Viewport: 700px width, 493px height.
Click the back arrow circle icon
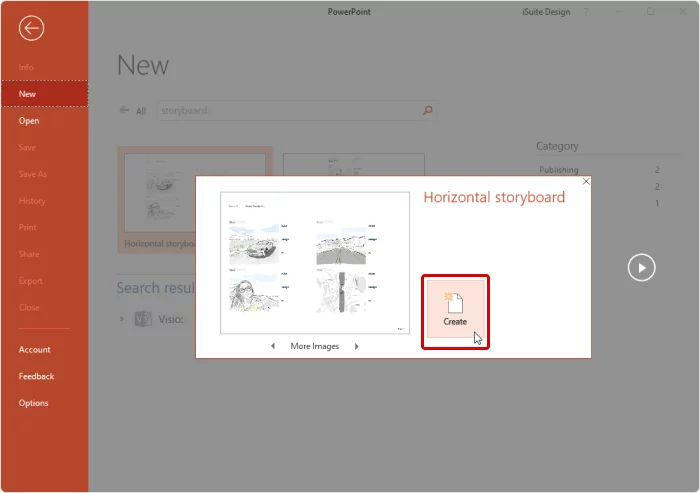click(x=31, y=28)
